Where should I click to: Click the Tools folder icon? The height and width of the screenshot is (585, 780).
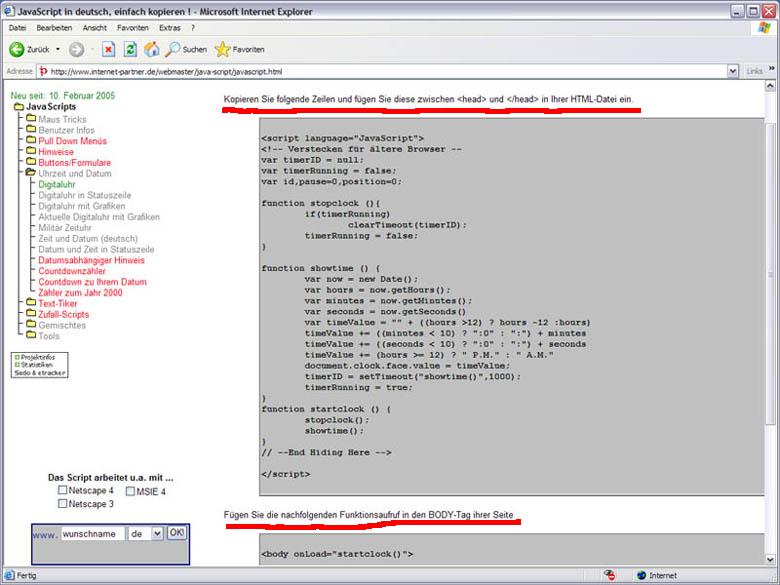point(31,335)
